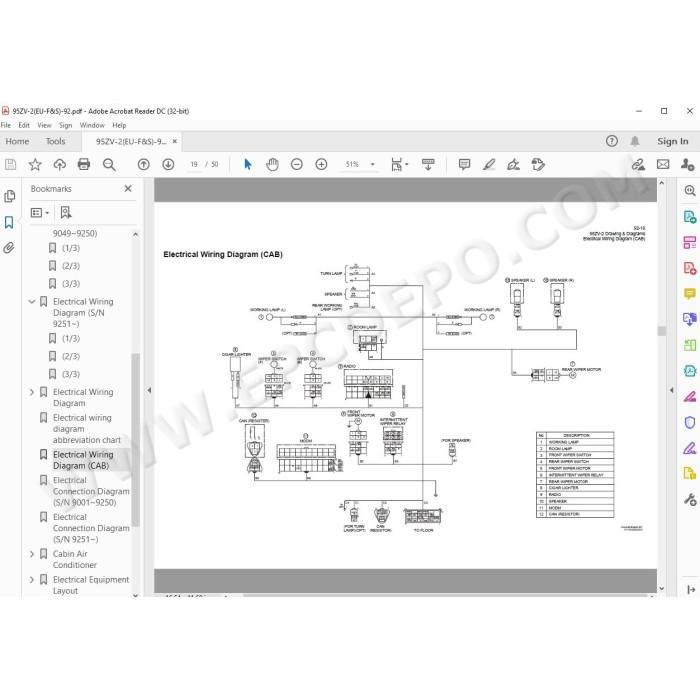This screenshot has height=700, width=700.
Task: Click the Sign In button
Action: click(672, 141)
